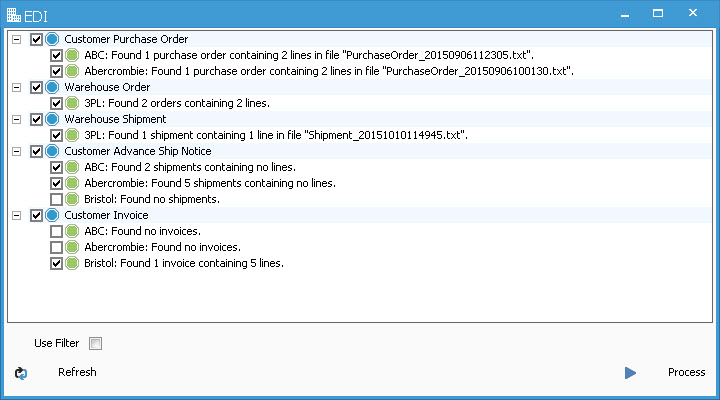Uncheck the Warehouse Shipment checkbox
720x400 pixels.
[36, 119]
